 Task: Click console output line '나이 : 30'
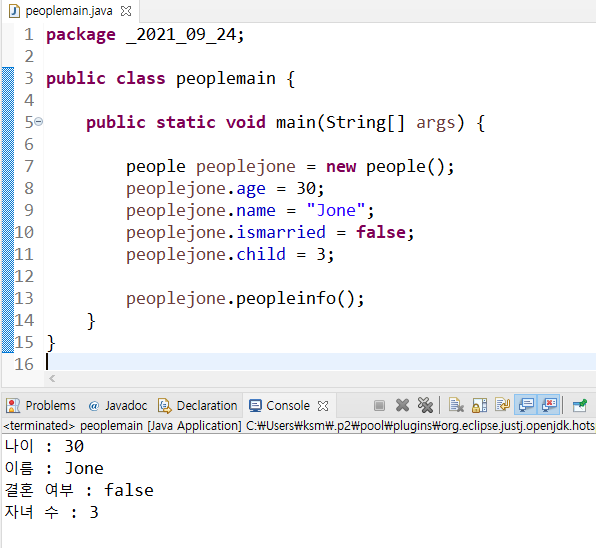[44, 446]
